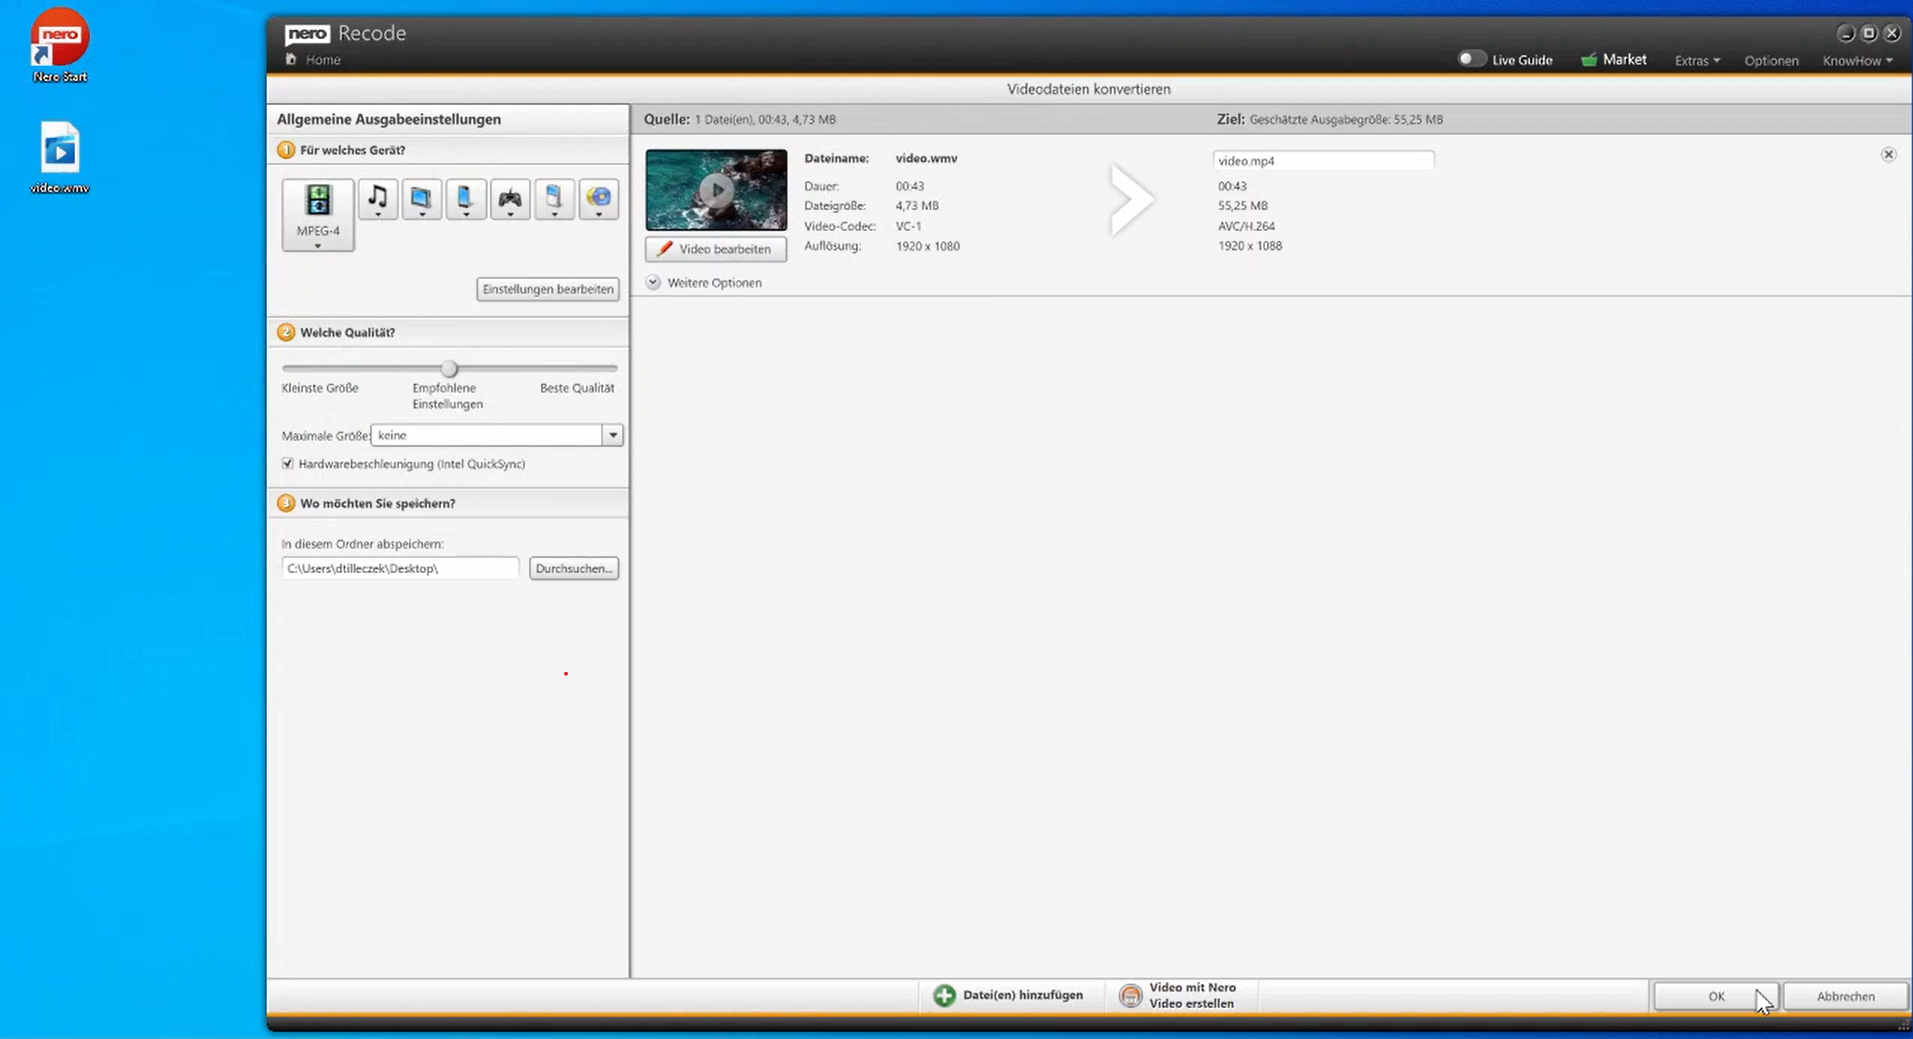Viewport: 1913px width, 1039px height.
Task: Go to Home in the header
Action: tap(323, 60)
